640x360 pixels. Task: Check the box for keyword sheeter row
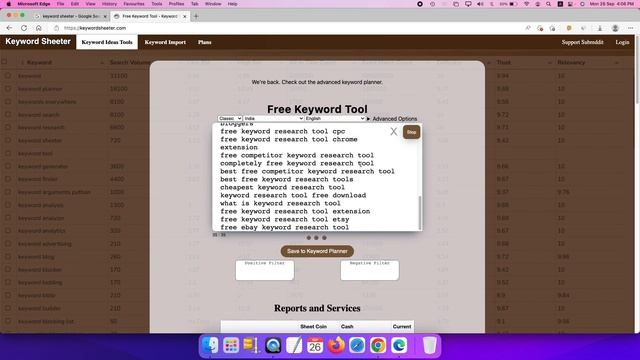click(8, 140)
